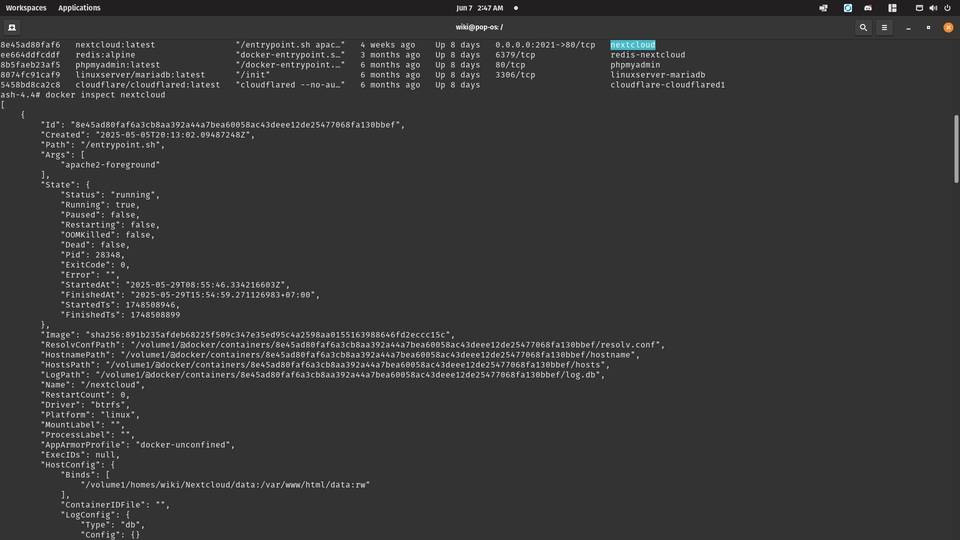The width and height of the screenshot is (960, 540).
Task: Click the "HostnamePath" line
Action: tap(340, 354)
